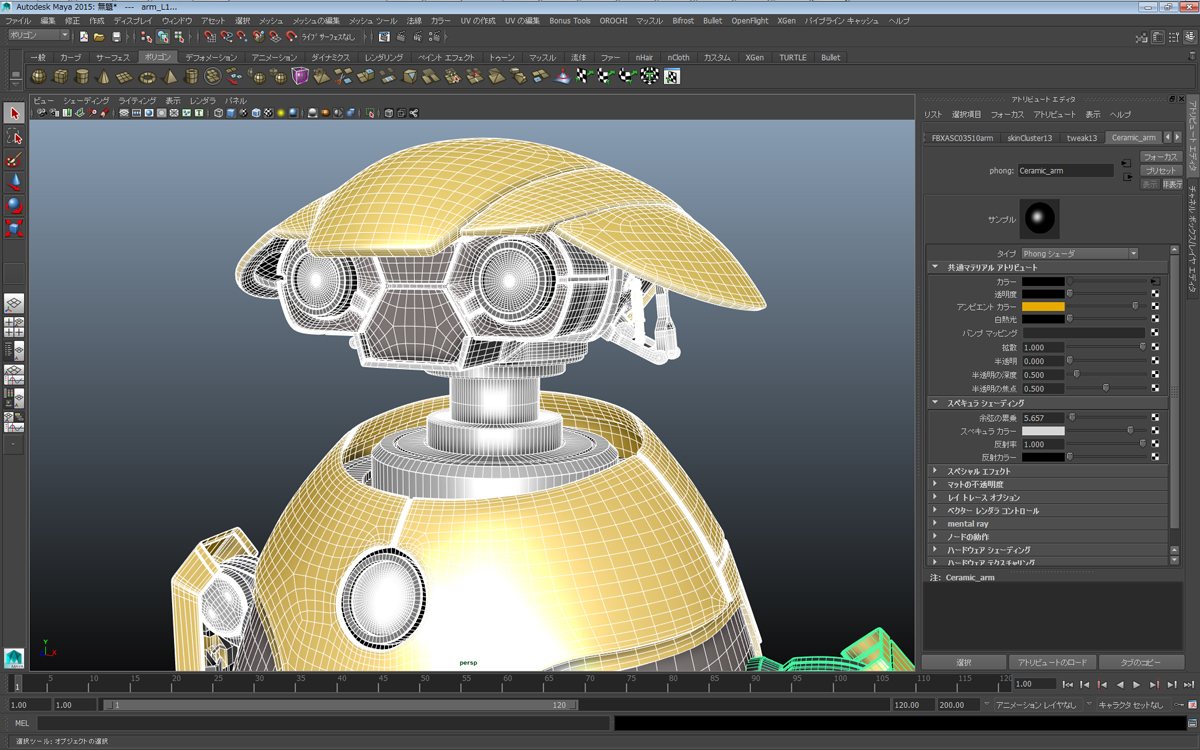The height and width of the screenshot is (750, 1200).
Task: Open the Phong シェーダ type dropdown
Action: point(1080,254)
